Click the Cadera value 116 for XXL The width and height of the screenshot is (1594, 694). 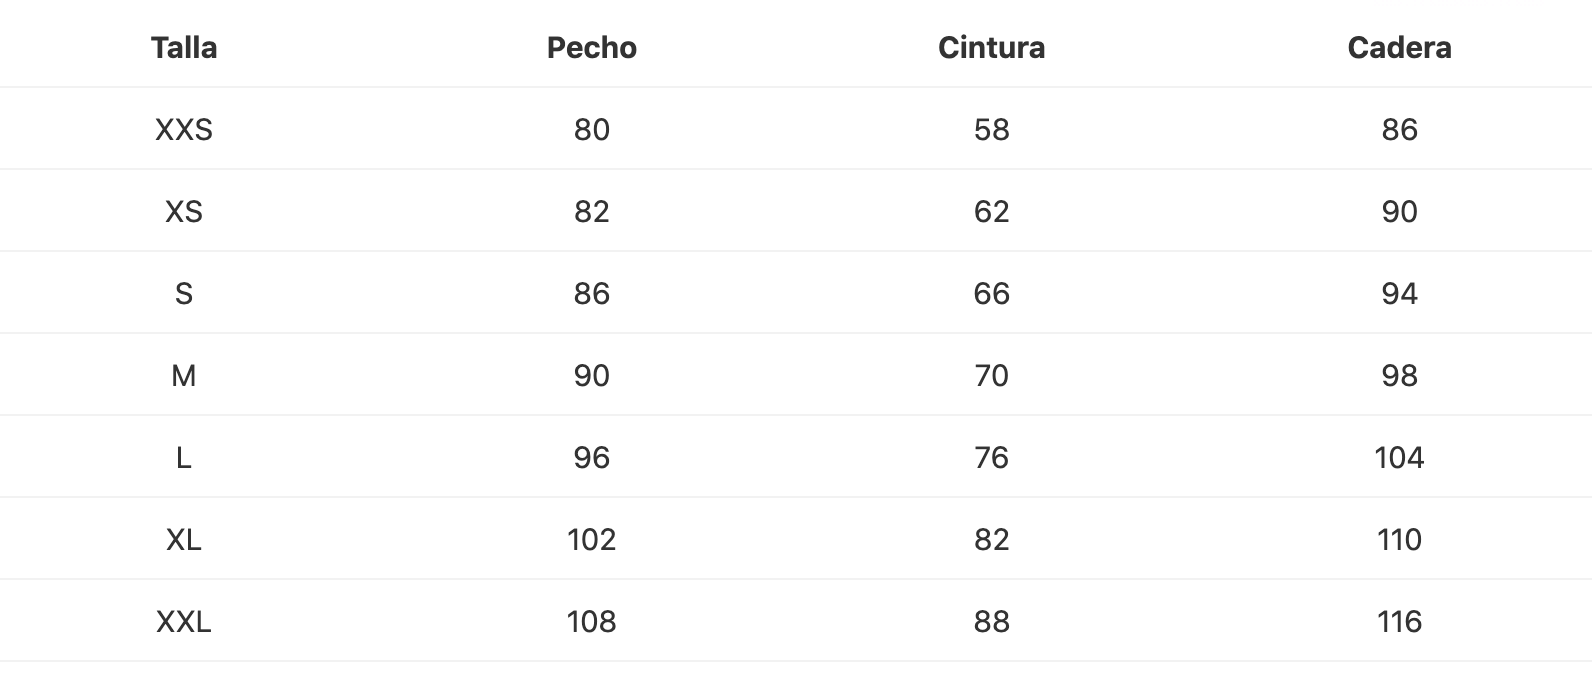pyautogui.click(x=1400, y=622)
